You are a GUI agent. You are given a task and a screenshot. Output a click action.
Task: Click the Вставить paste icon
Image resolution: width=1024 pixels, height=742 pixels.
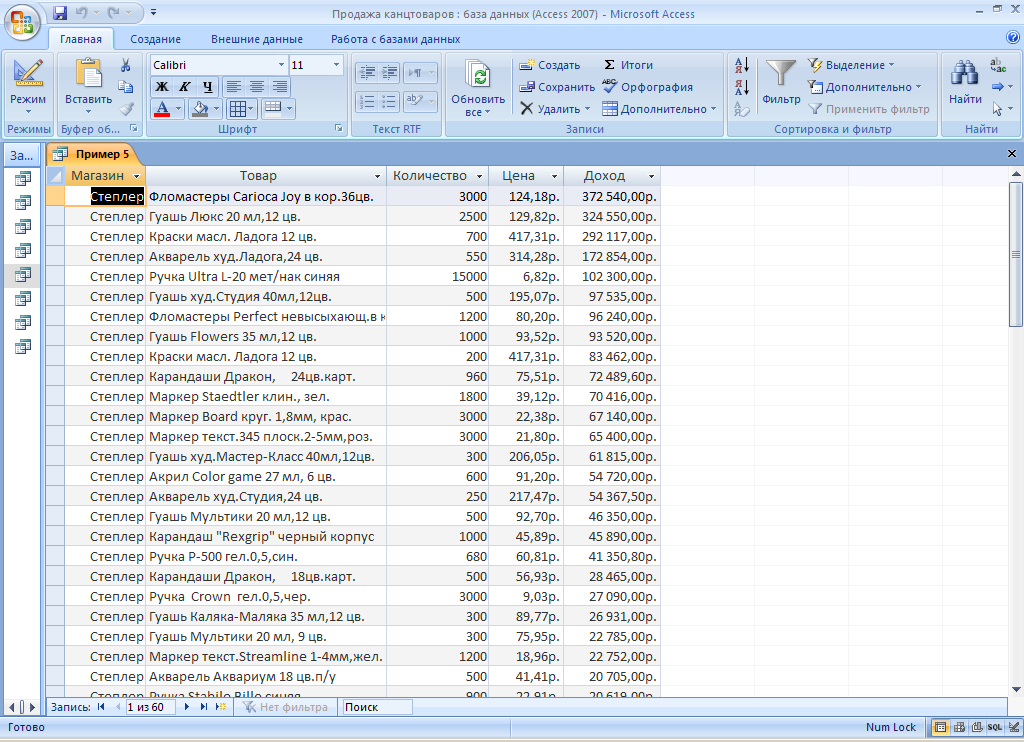point(89,73)
